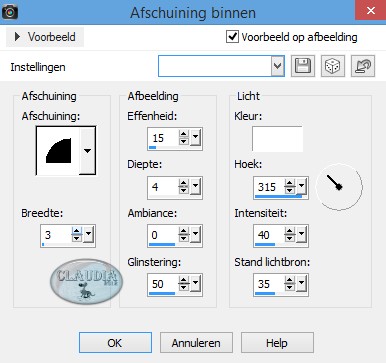The height and width of the screenshot is (363, 386).
Task: Click the randomize parameters dice icon
Action: click(332, 66)
